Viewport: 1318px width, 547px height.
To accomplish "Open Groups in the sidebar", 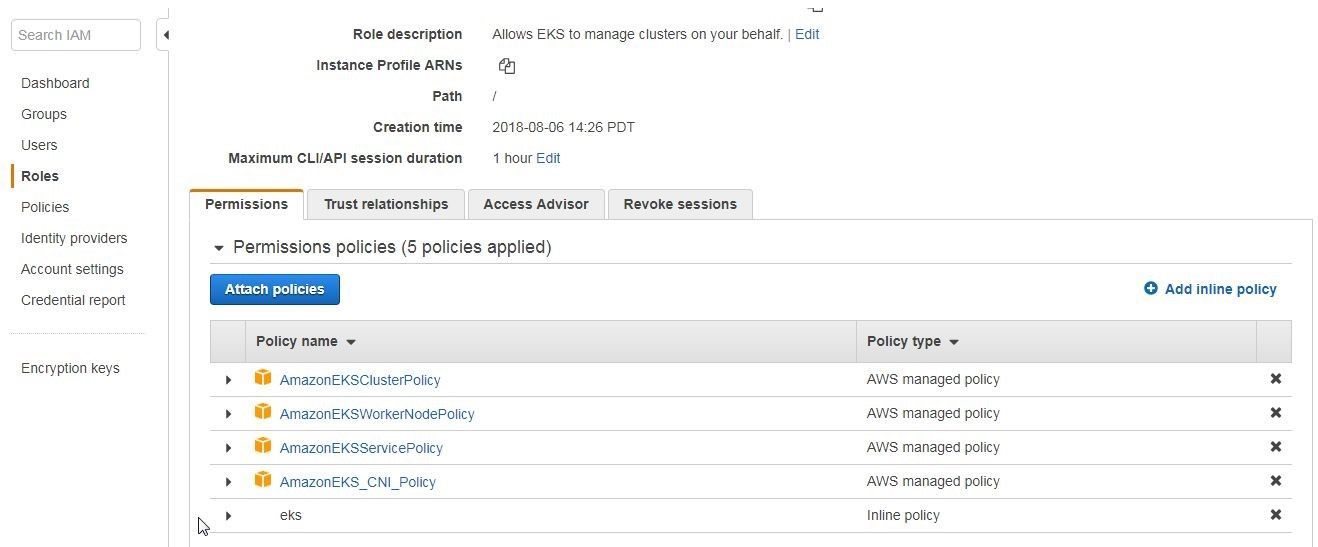I will [x=44, y=114].
